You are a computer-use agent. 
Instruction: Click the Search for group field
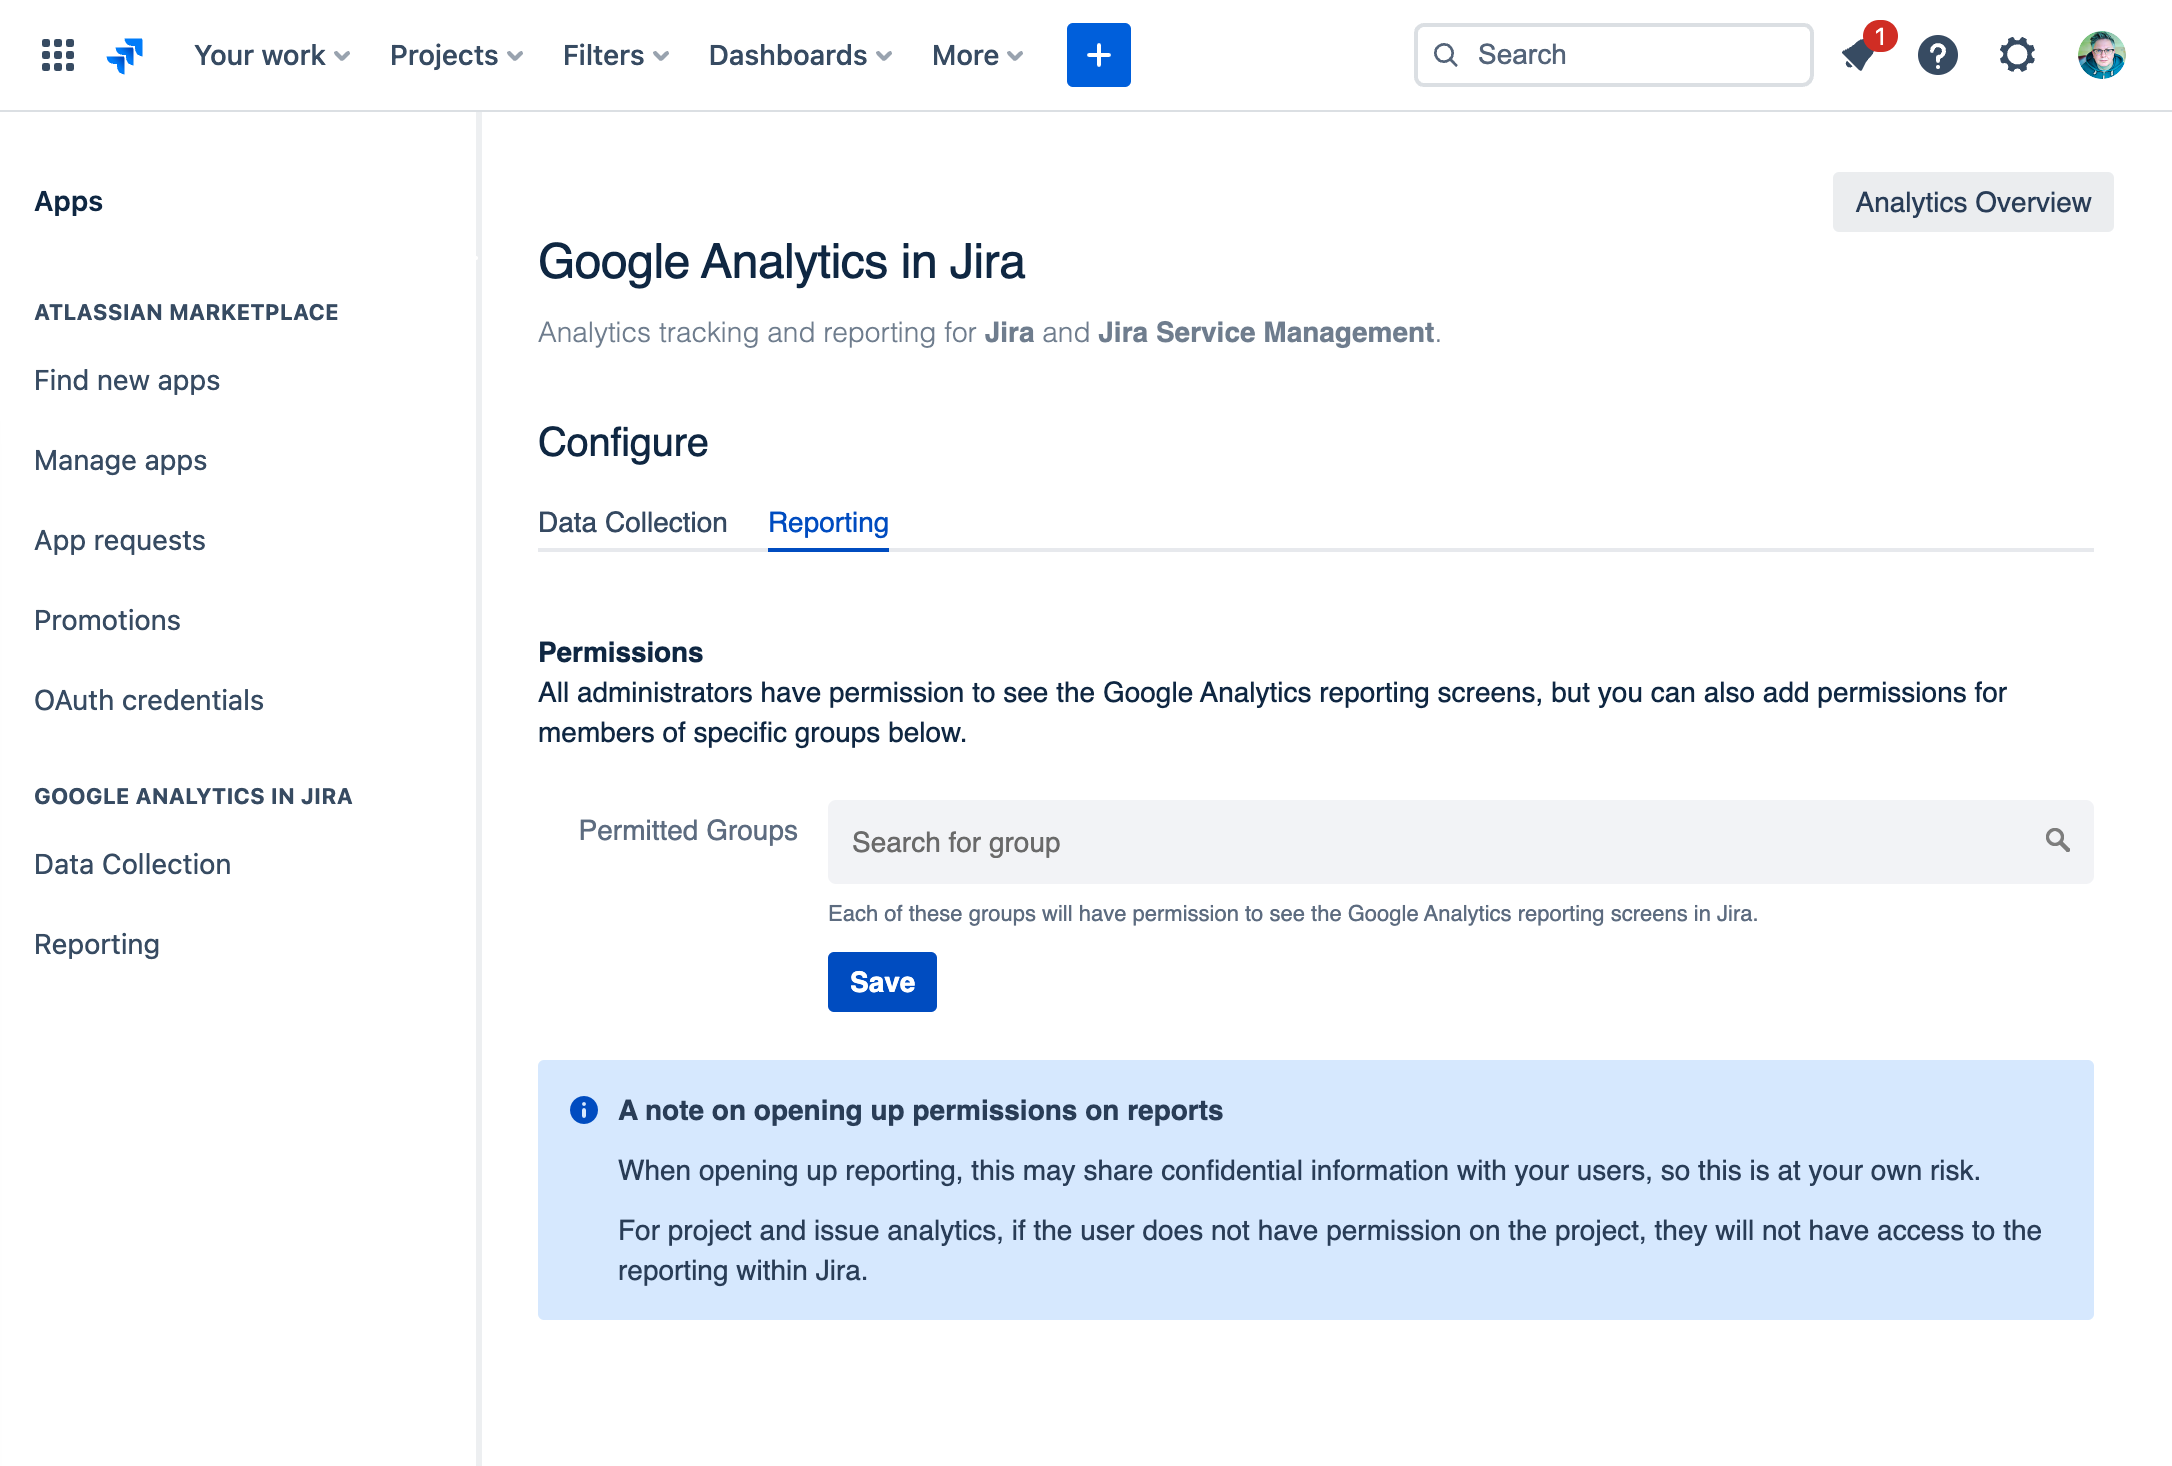[x=1430, y=842]
